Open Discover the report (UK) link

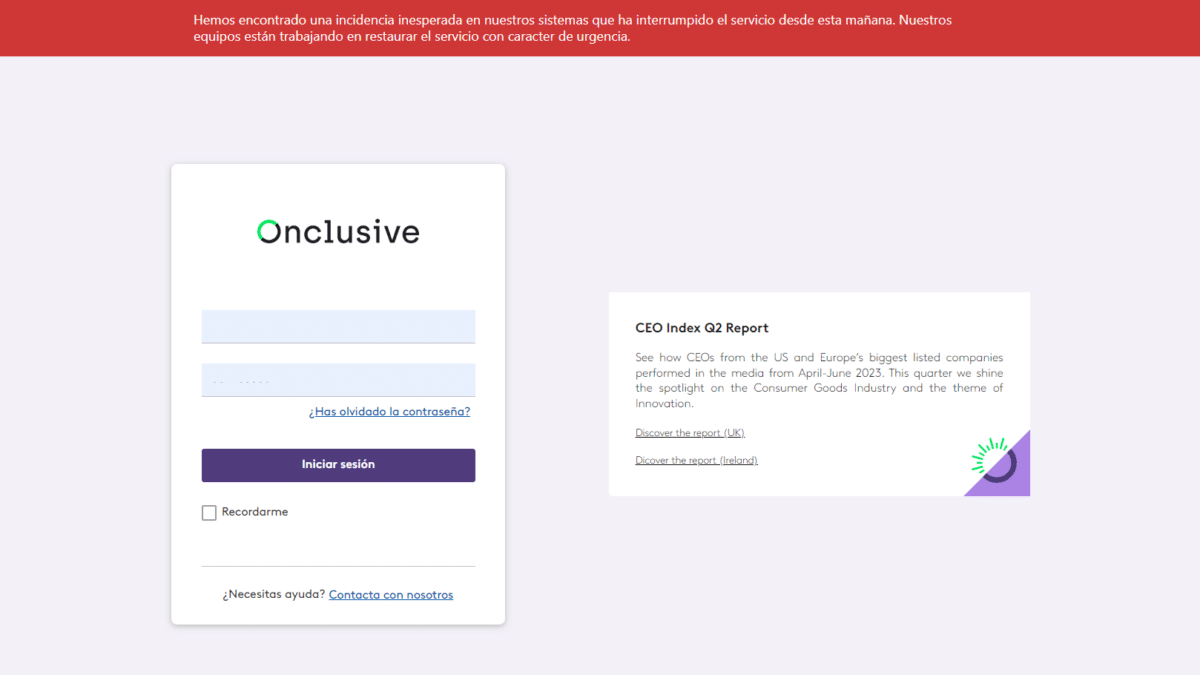point(690,433)
